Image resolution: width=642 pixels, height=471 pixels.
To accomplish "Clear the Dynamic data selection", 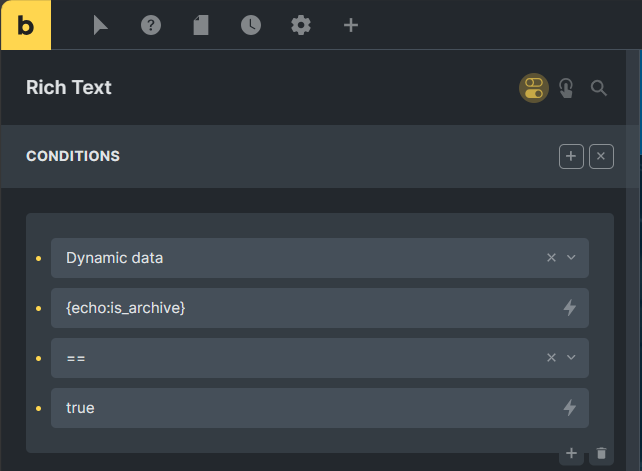I will [x=552, y=258].
